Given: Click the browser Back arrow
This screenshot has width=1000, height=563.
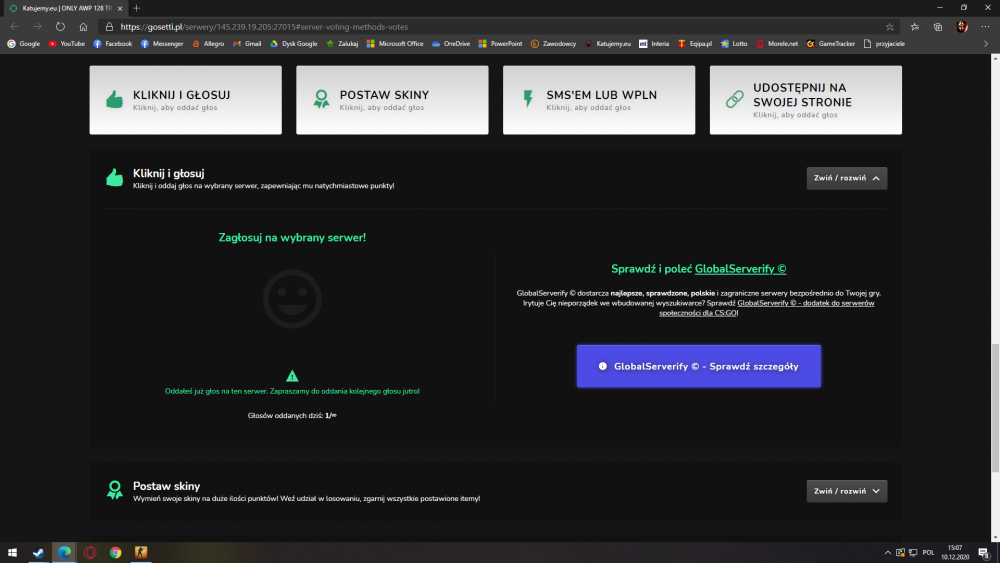Looking at the screenshot, I should pos(15,27).
